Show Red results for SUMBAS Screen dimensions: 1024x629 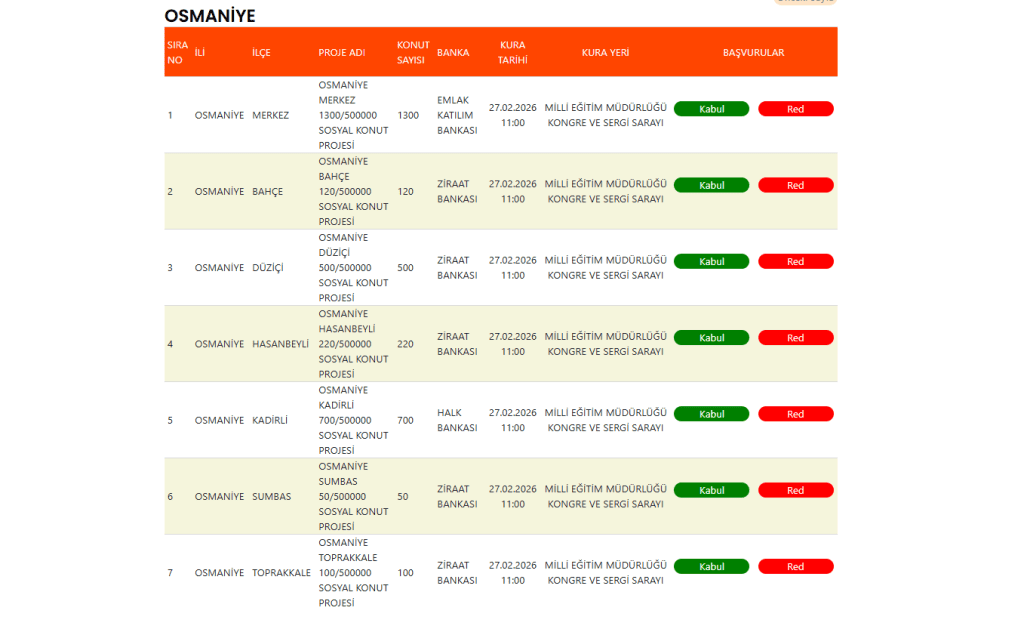[x=795, y=490]
